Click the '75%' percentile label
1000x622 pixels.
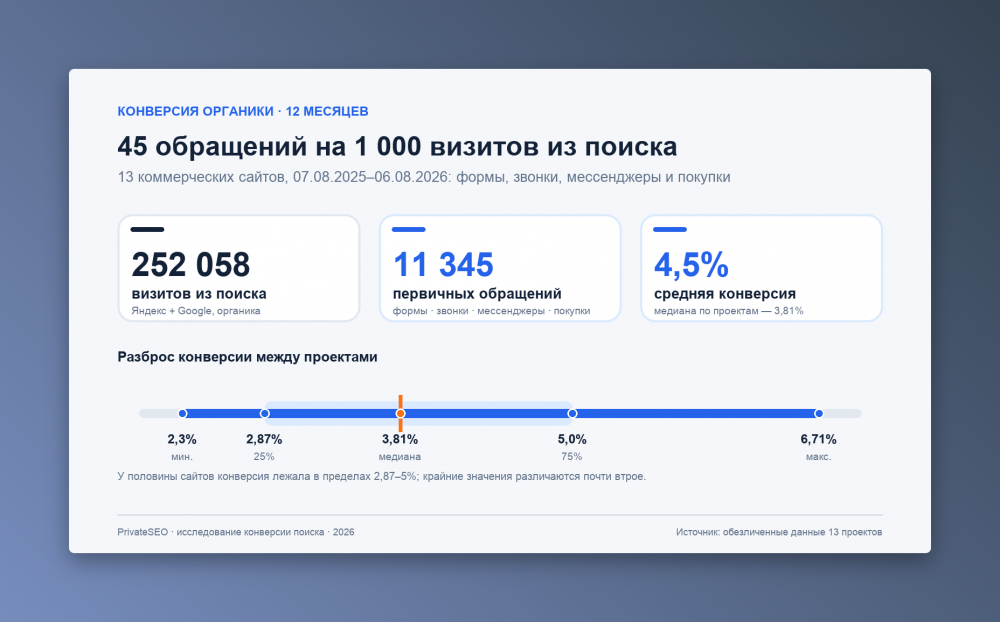pos(572,457)
